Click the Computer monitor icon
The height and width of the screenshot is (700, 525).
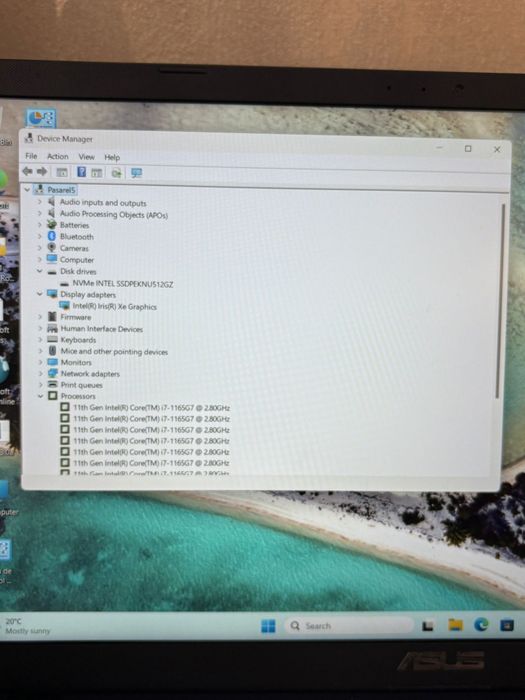tap(52, 259)
